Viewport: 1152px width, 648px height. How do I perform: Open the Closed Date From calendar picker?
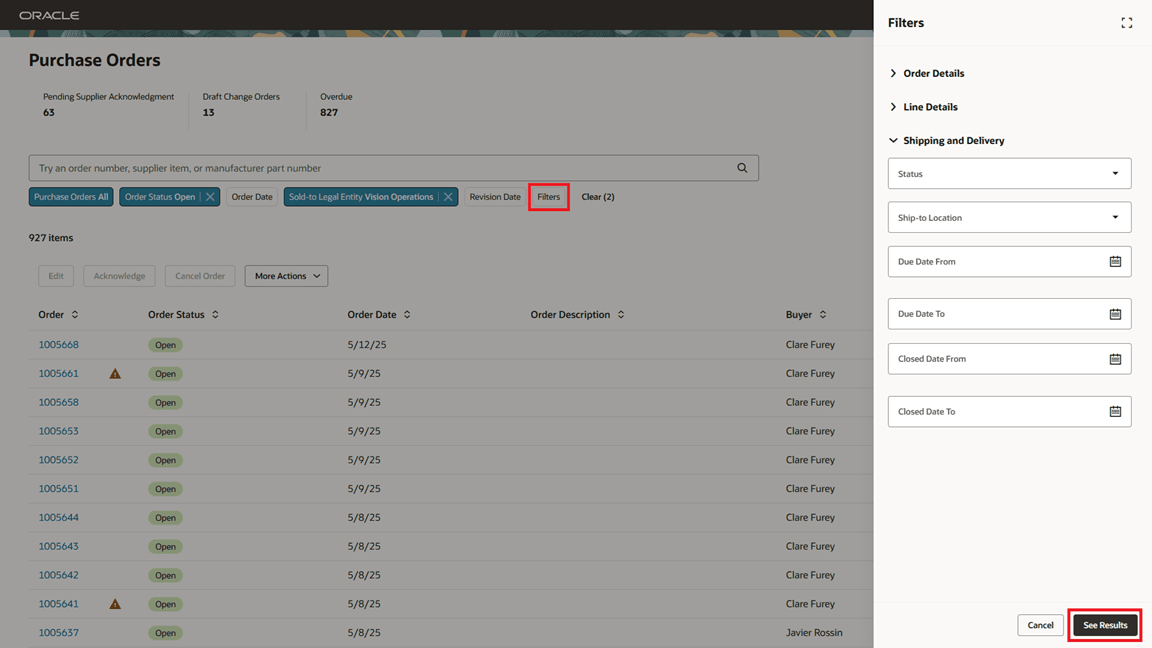click(1117, 358)
